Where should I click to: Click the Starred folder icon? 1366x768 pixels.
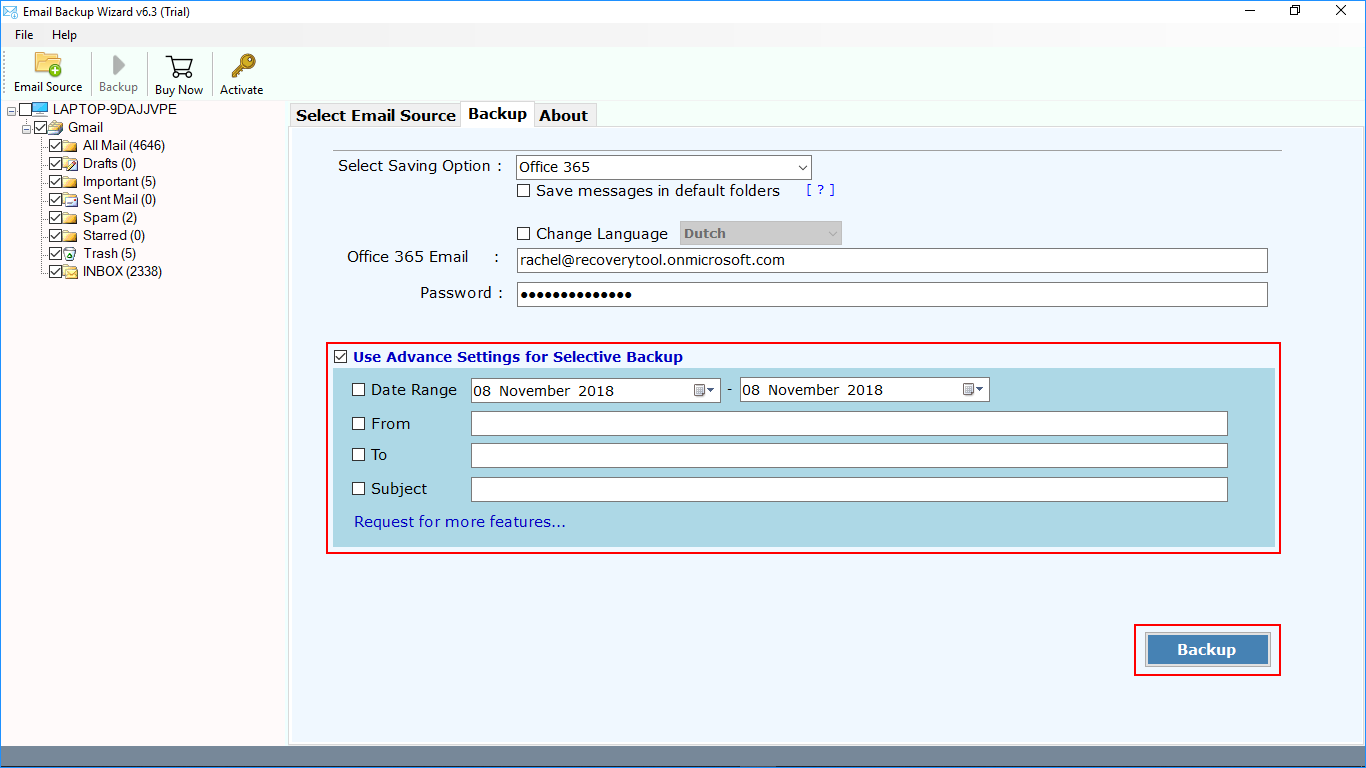[71, 235]
